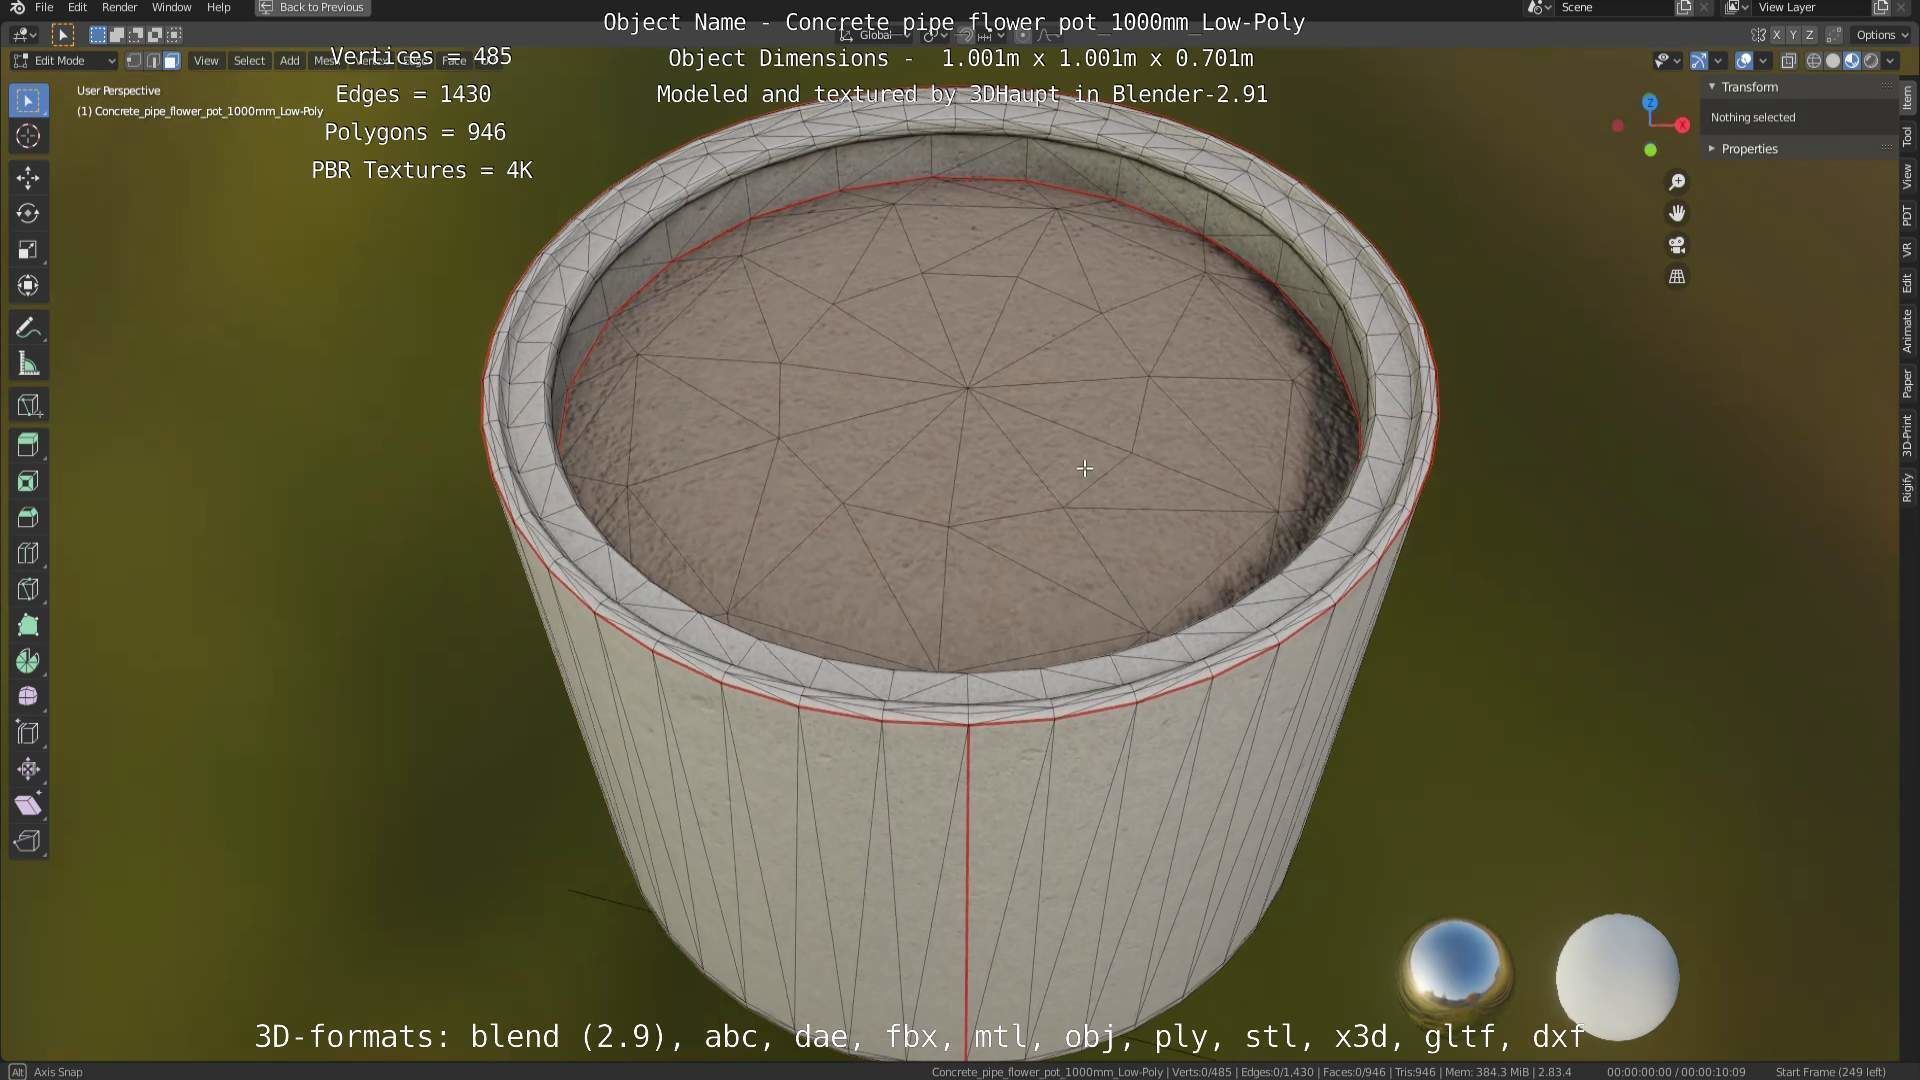Open the Options dropdown

[1881, 35]
